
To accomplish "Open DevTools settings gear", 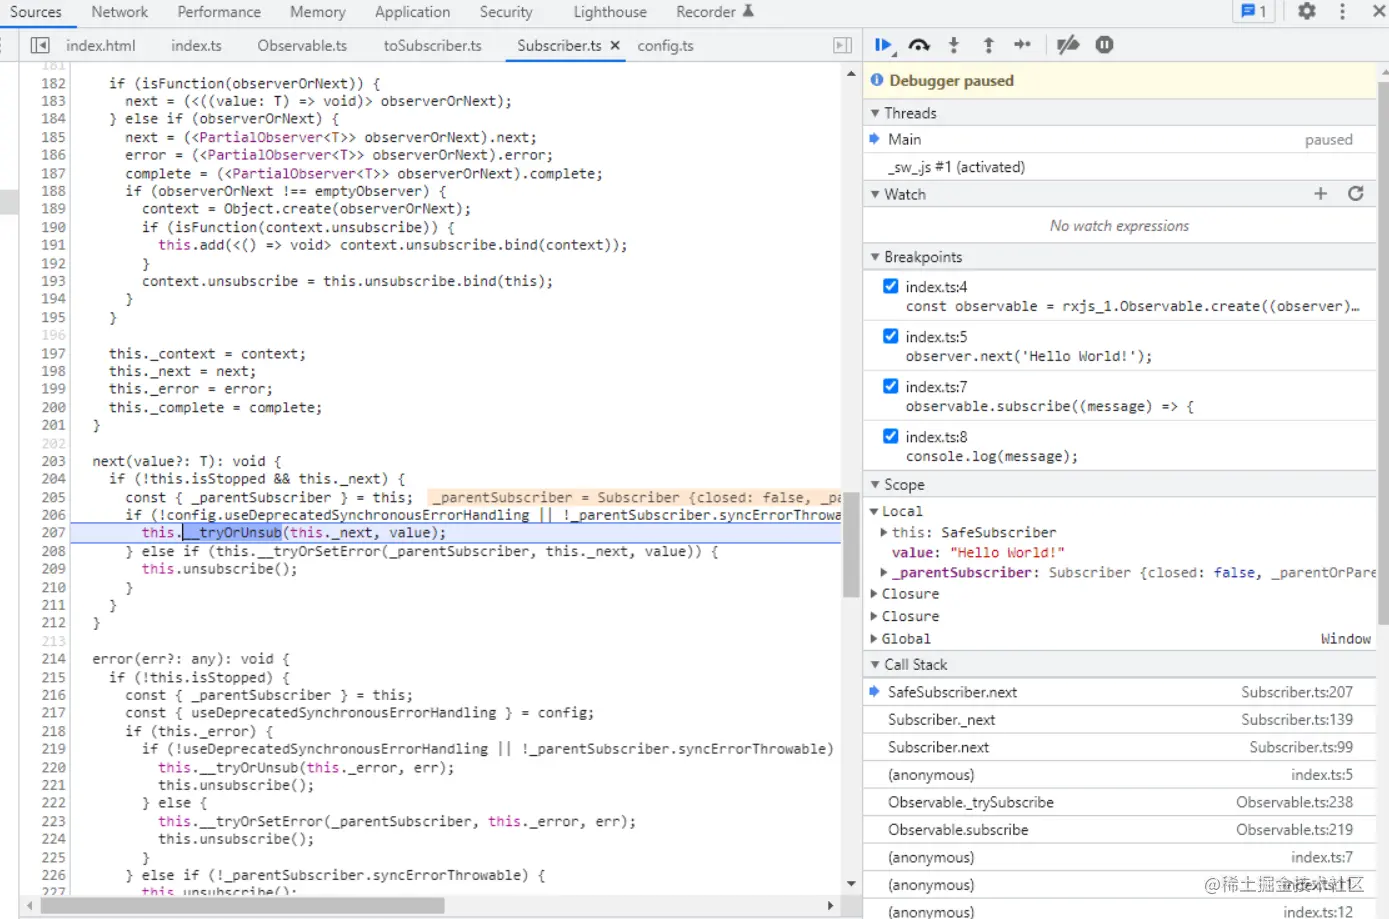I will pyautogui.click(x=1306, y=12).
